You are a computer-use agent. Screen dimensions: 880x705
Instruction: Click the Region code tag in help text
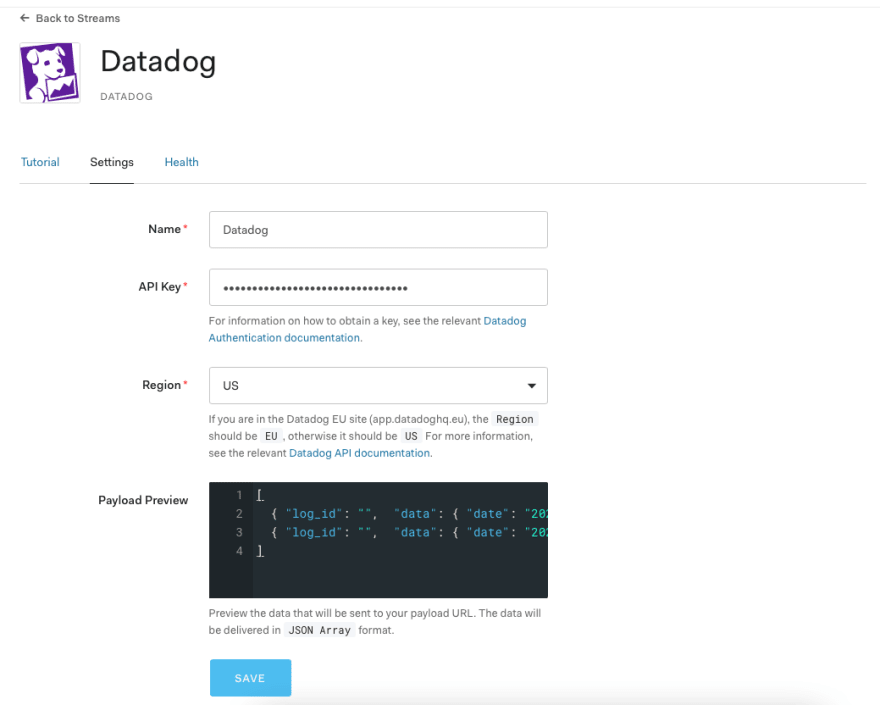tap(515, 419)
